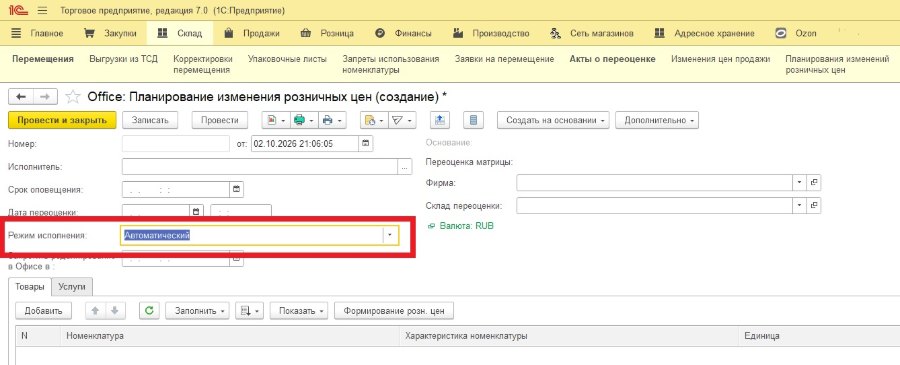Open the sort rows icon dropdown

point(250,310)
